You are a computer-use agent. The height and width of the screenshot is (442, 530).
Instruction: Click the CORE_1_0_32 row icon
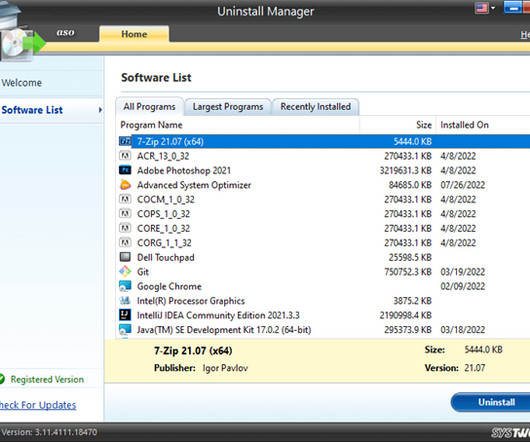pos(125,228)
